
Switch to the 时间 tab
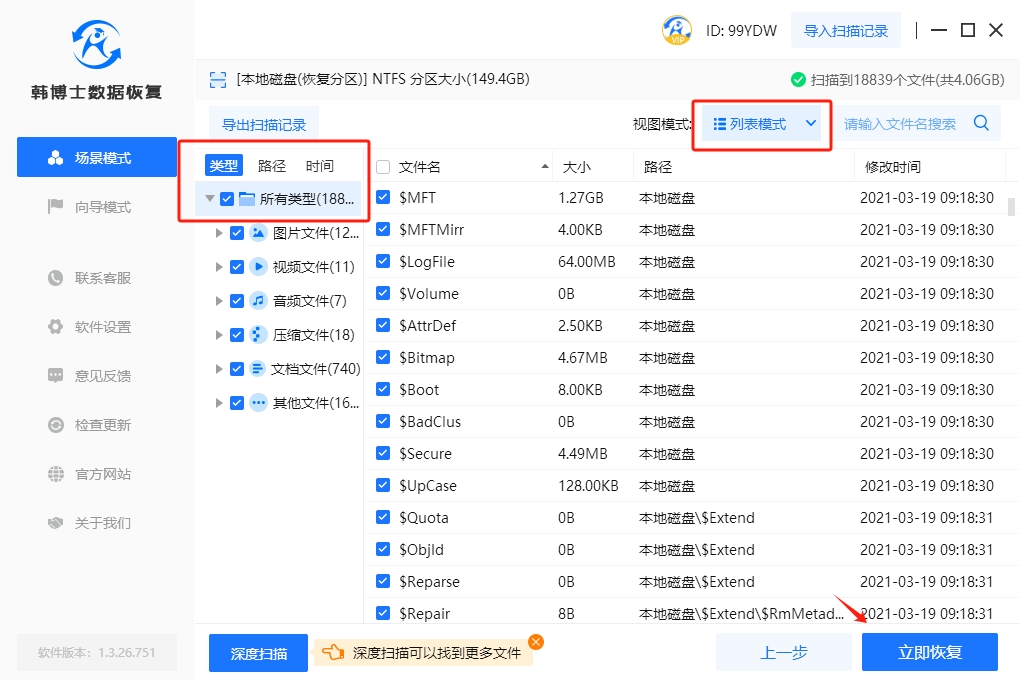320,166
